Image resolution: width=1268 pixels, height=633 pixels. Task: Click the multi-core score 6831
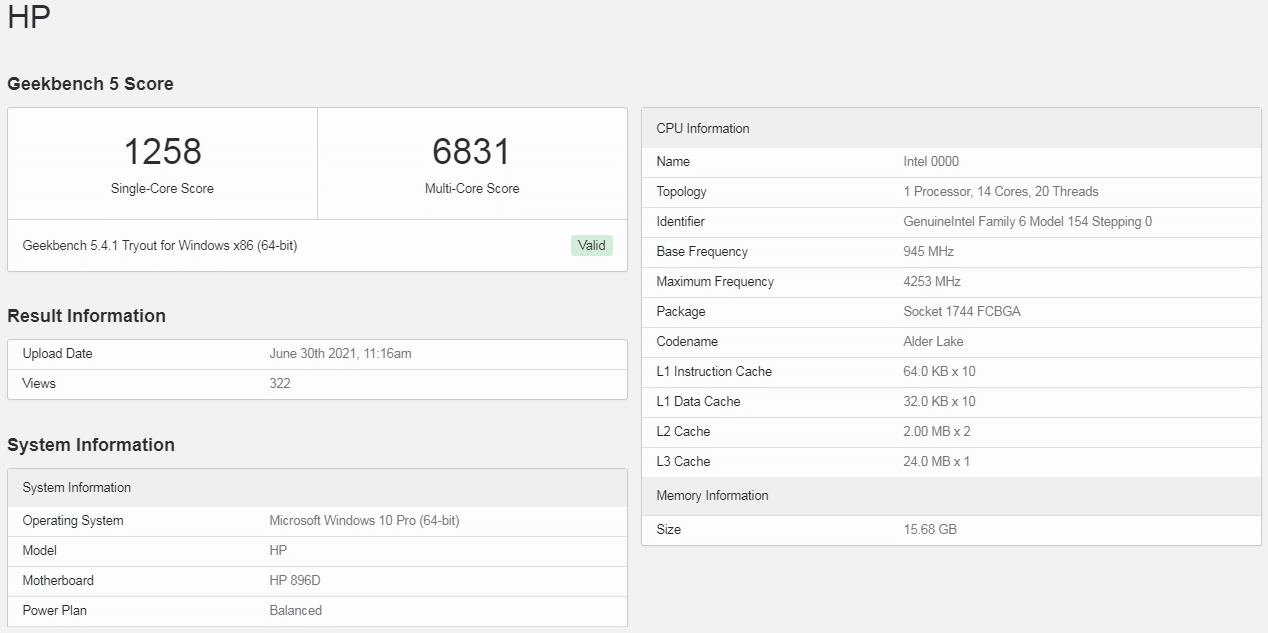tap(471, 152)
